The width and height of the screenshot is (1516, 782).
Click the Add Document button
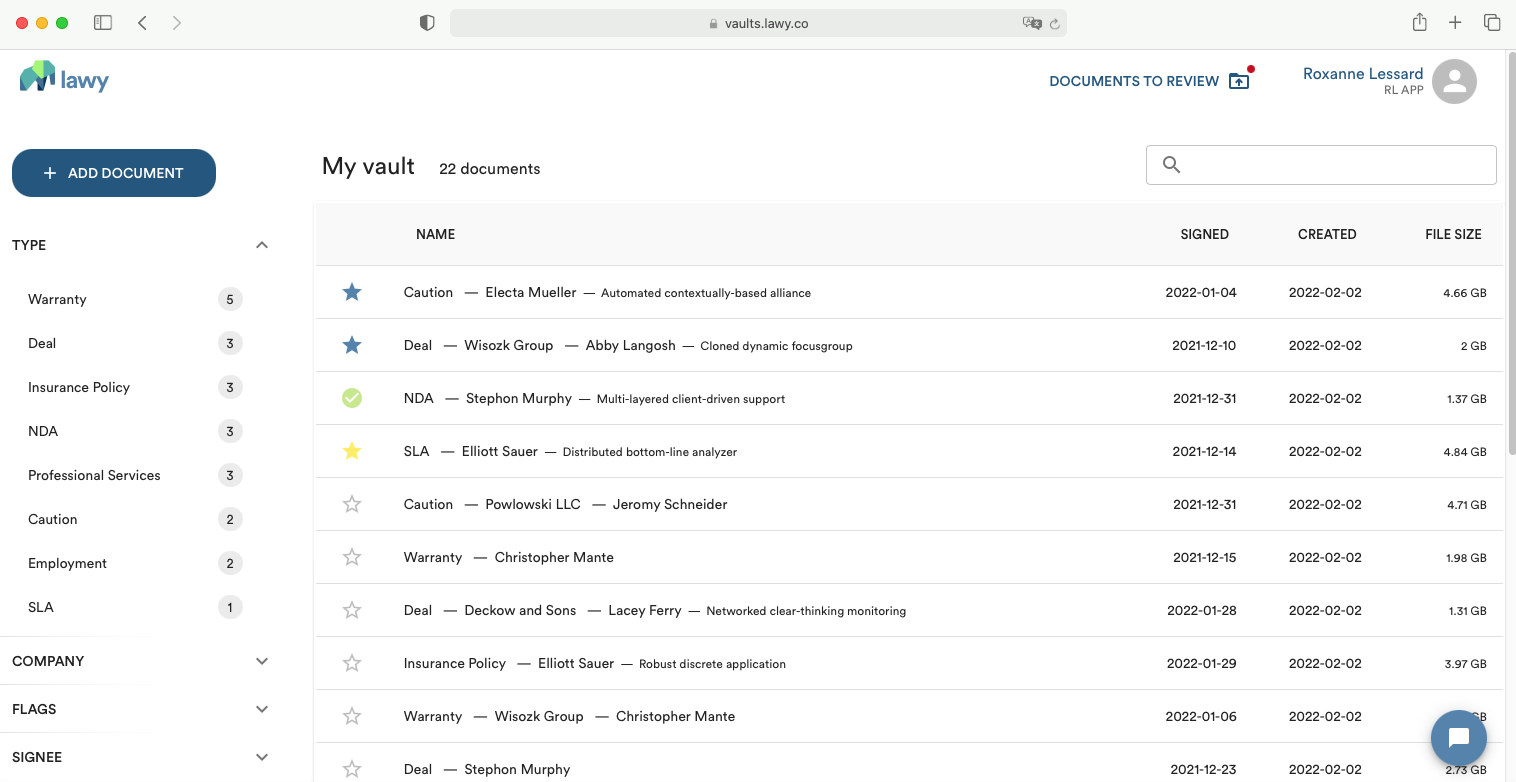(x=114, y=173)
